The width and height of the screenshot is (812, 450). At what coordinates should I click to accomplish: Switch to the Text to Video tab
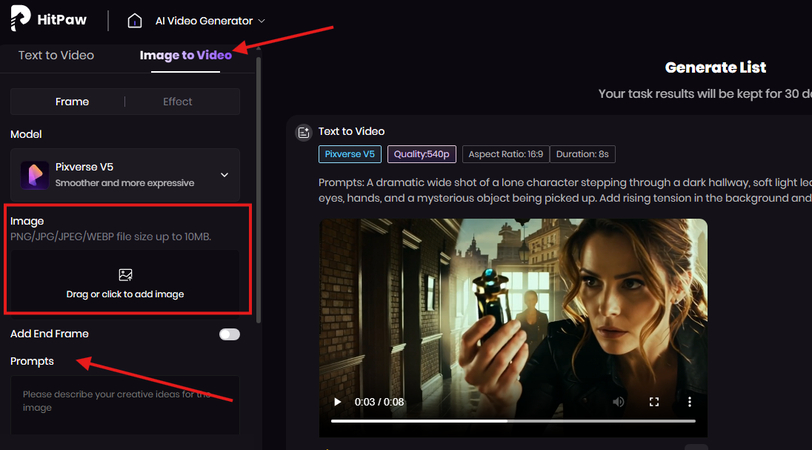coord(56,55)
